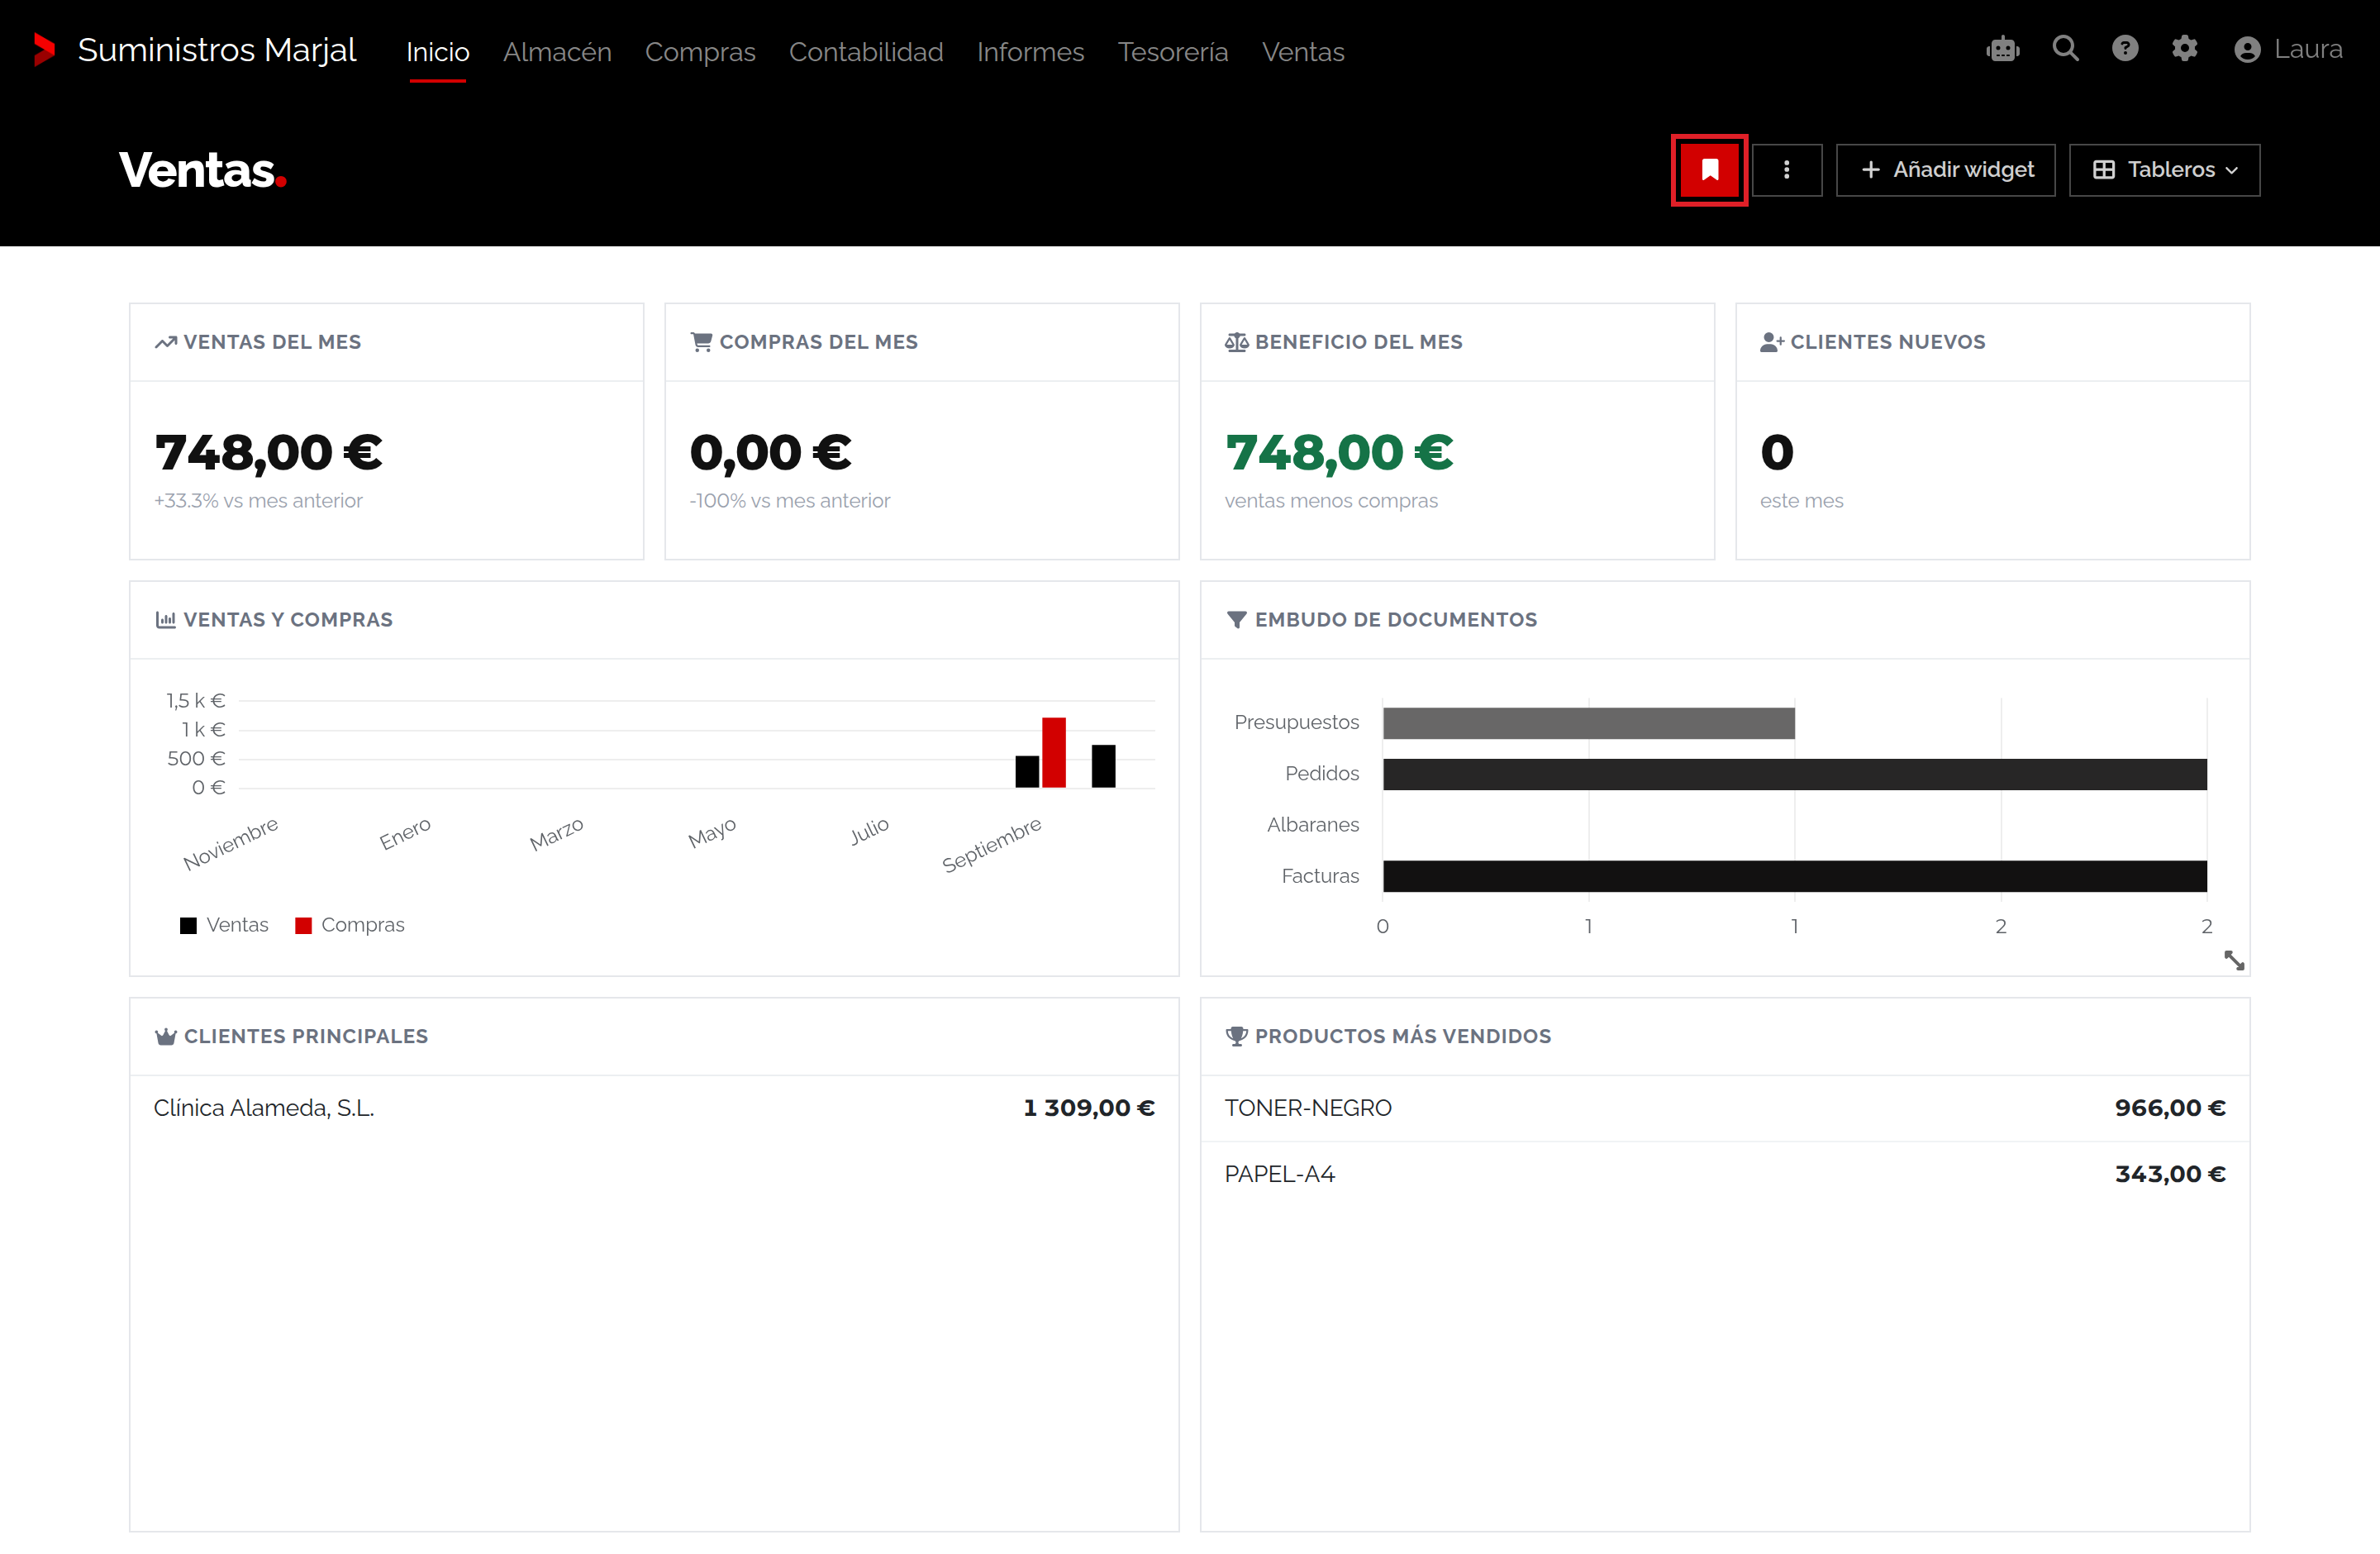This screenshot has height=1554, width=2380.
Task: Go to the Inicio tab
Action: click(x=438, y=52)
